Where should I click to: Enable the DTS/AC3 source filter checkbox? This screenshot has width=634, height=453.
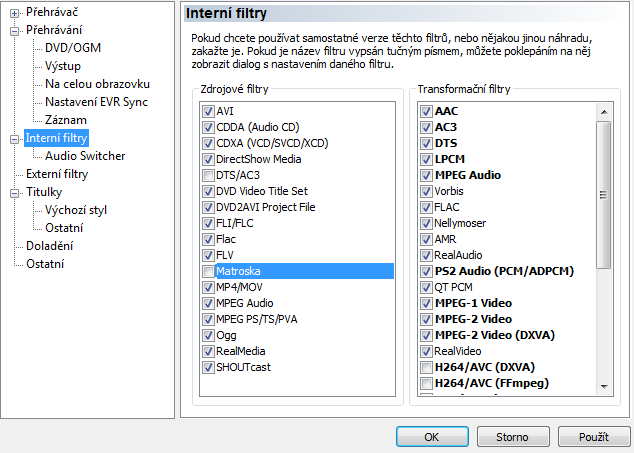click(208, 175)
